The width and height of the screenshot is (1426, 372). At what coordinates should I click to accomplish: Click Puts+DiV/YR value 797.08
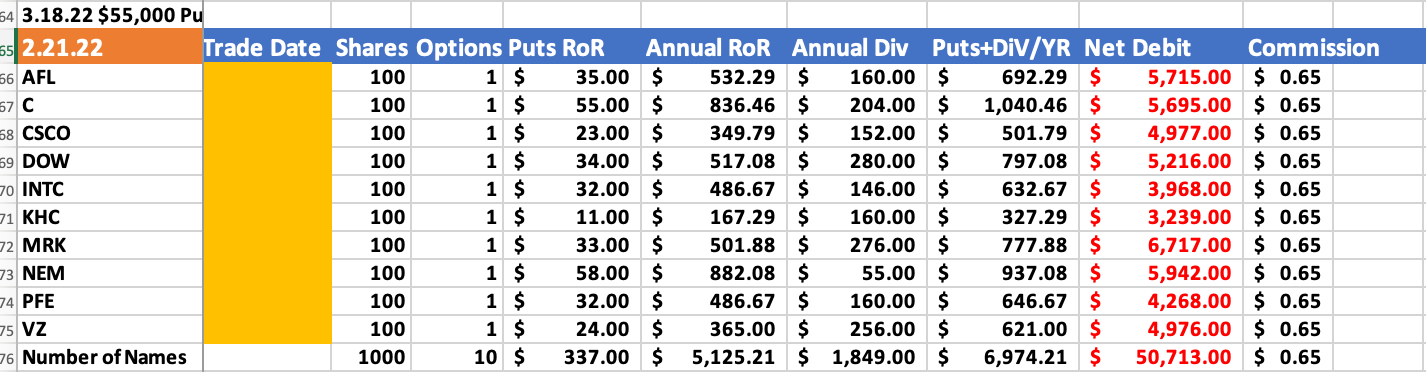tap(1003, 161)
